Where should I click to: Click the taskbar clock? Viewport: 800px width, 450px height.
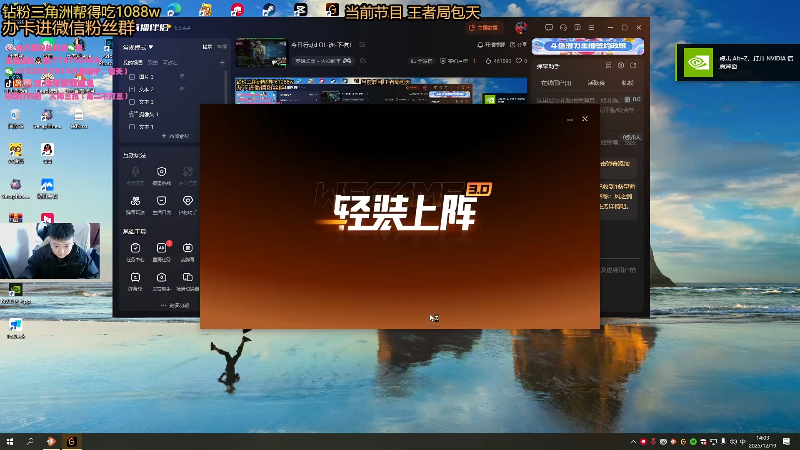click(763, 441)
